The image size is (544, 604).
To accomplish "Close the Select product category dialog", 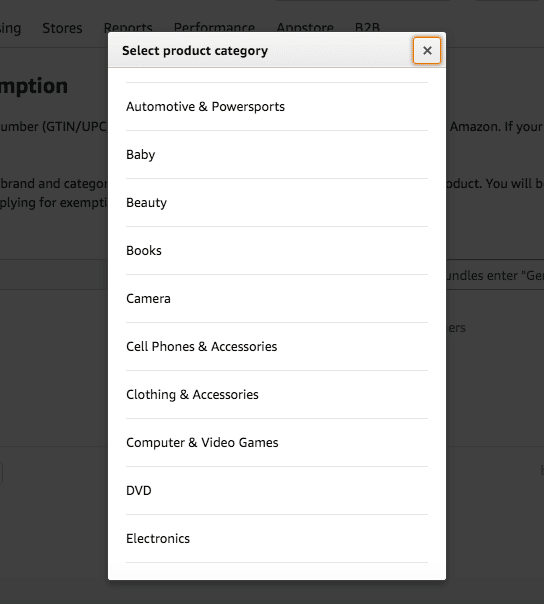I will (427, 50).
